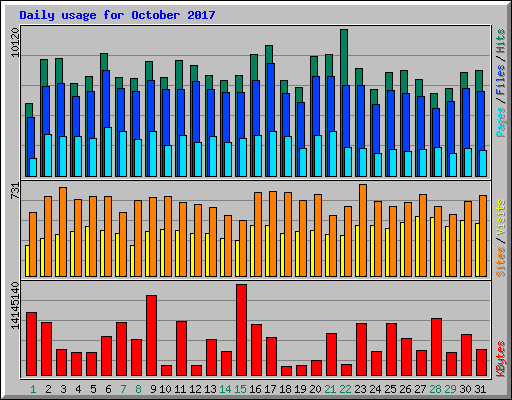Click day 12 on the date axis
512x400 pixels.
(x=195, y=389)
